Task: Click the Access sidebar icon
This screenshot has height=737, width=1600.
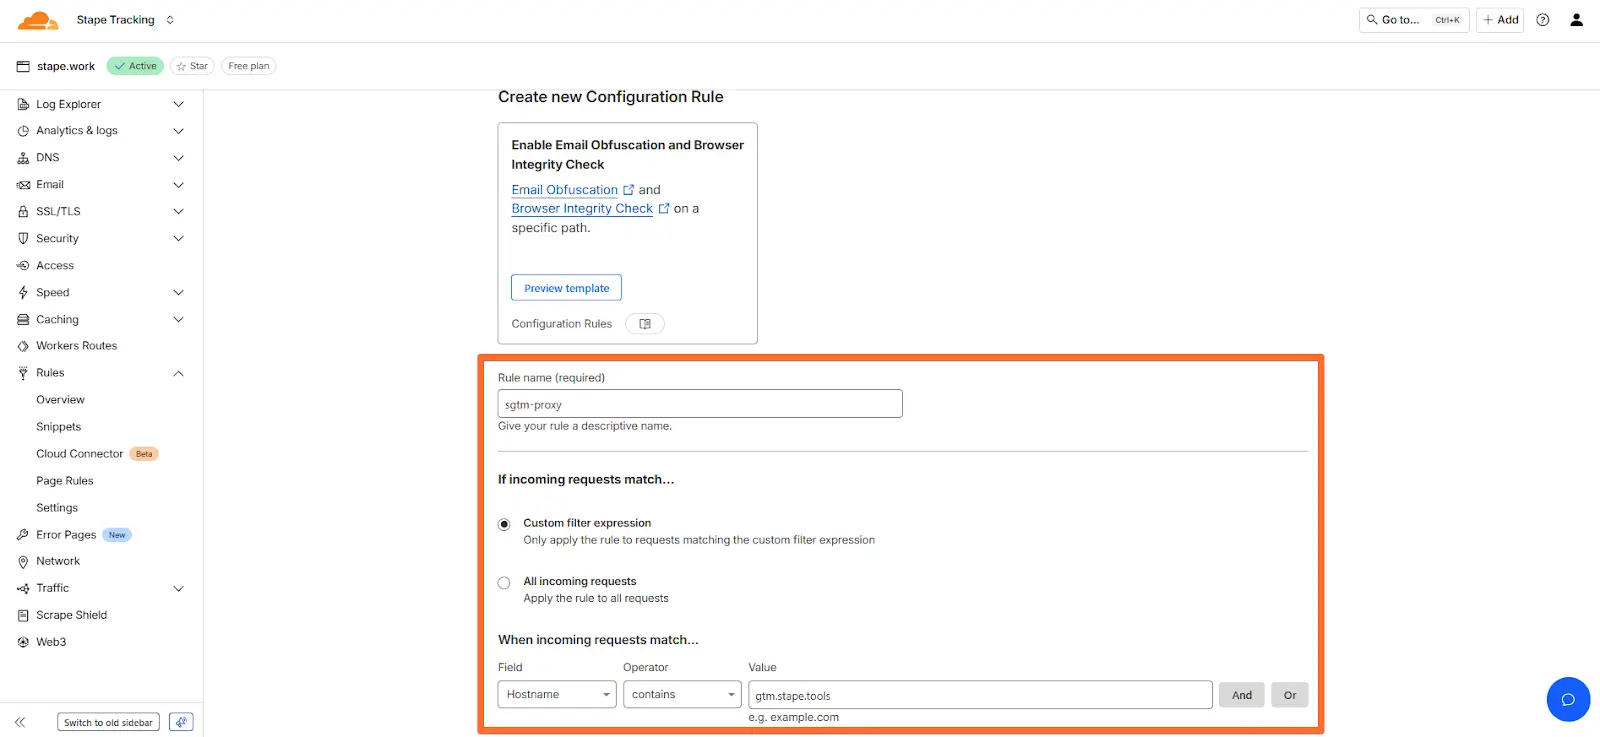Action: coord(23,266)
